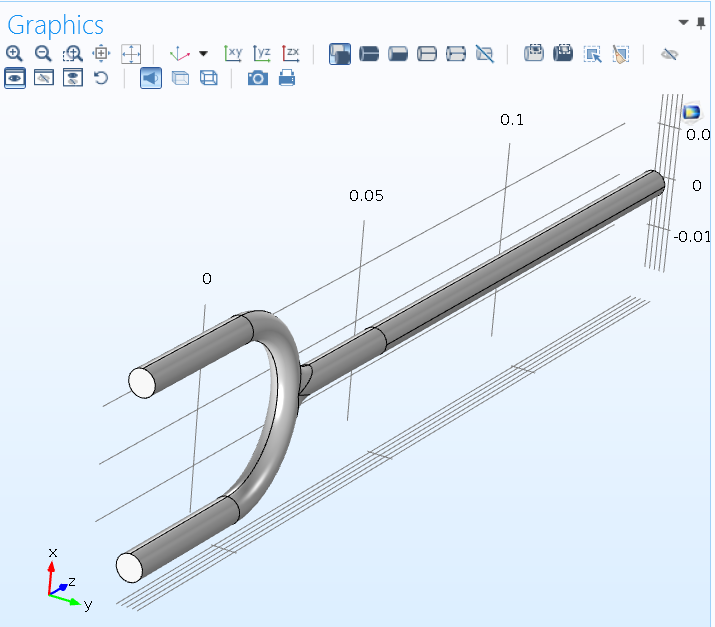This screenshot has width=715, height=627.
Task: Click the Zoom Extents icon
Action: click(131, 54)
